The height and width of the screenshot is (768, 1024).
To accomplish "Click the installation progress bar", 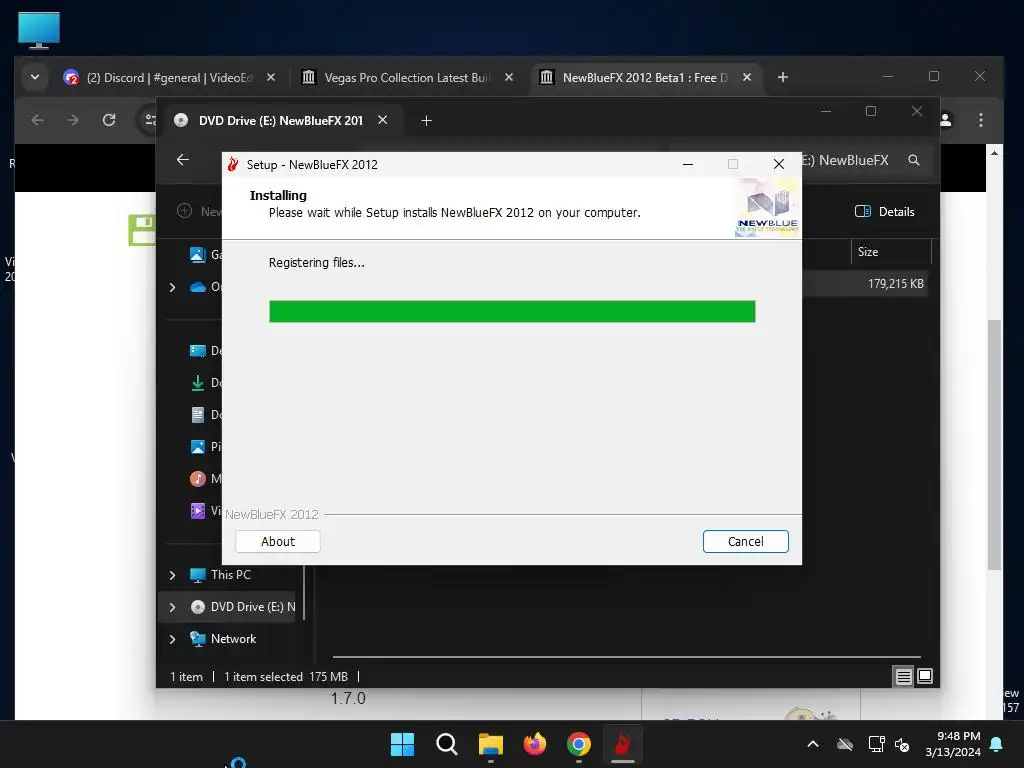I will [512, 312].
